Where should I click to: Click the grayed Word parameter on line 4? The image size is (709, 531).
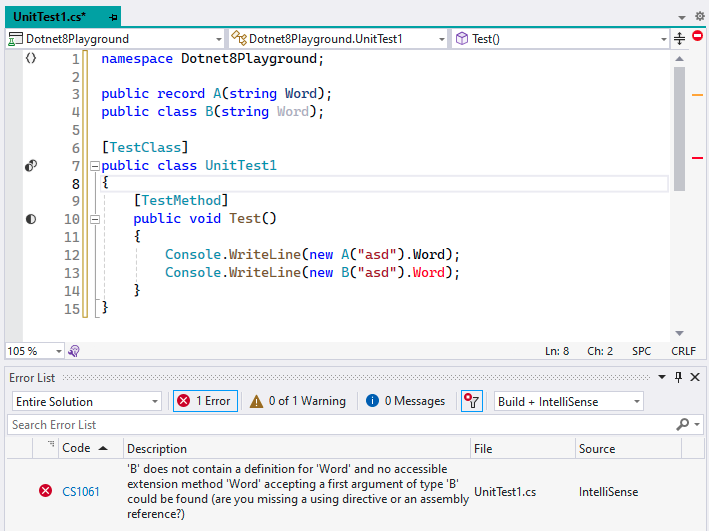293,111
